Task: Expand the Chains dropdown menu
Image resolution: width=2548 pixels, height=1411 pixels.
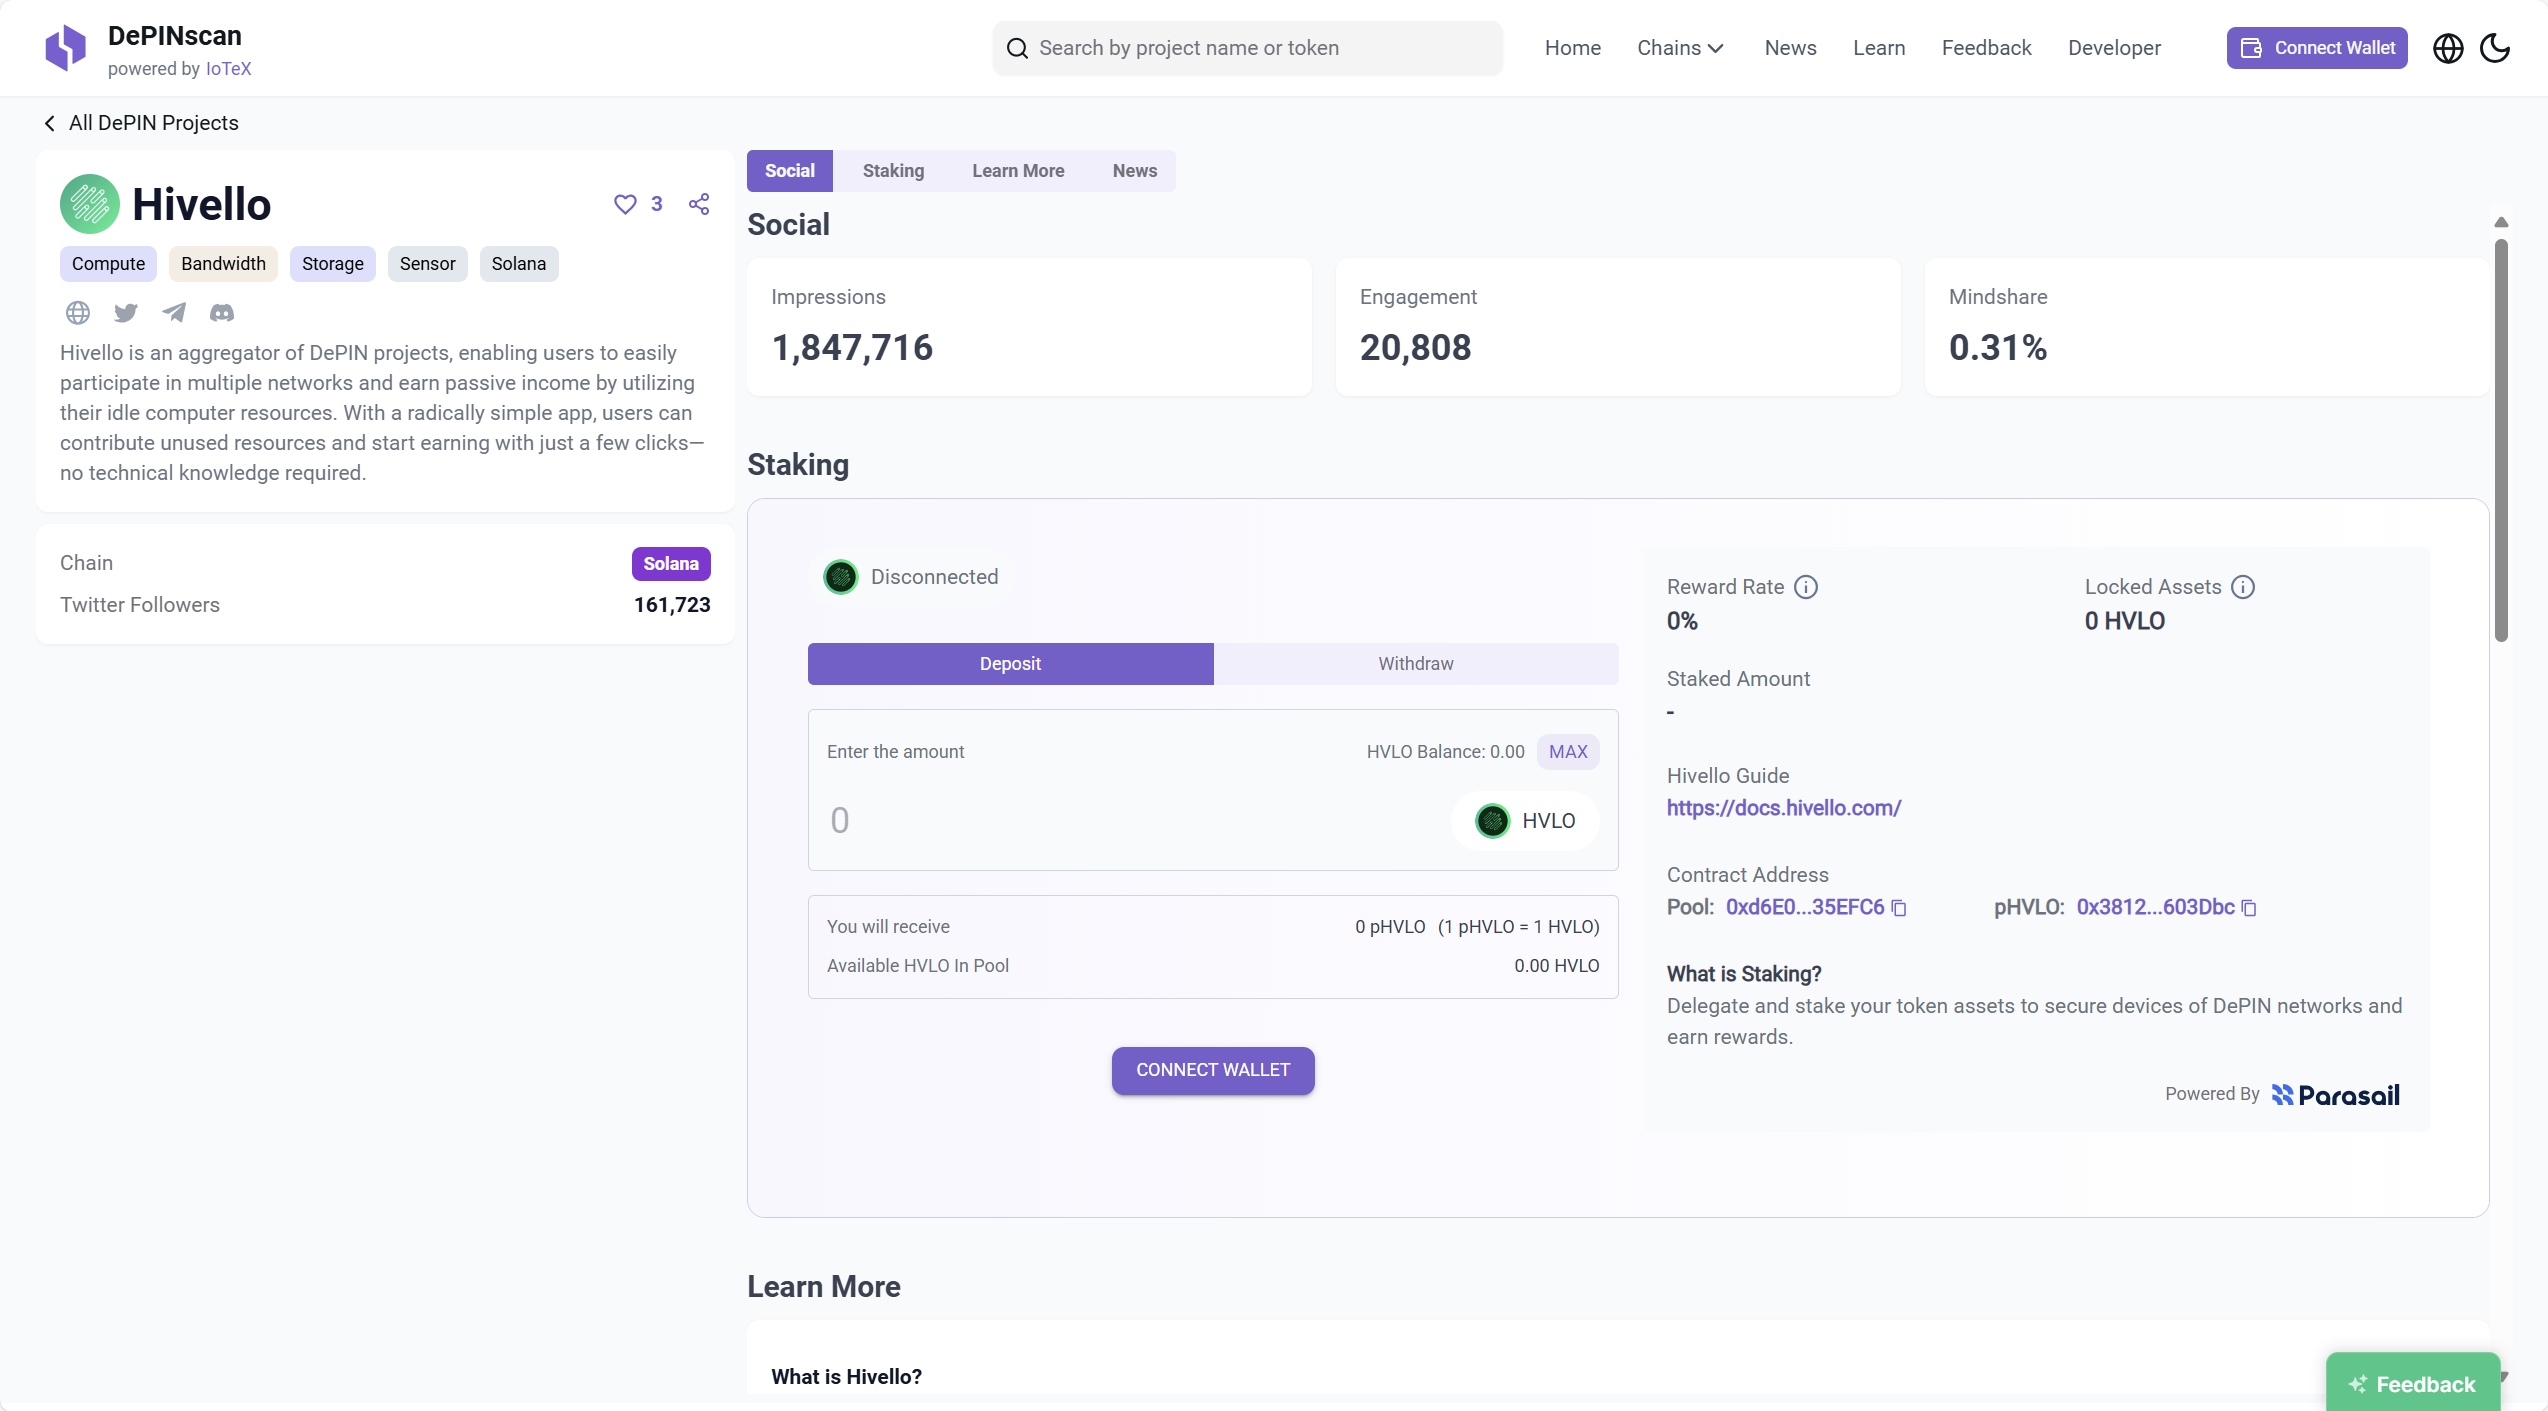Action: coord(1680,48)
